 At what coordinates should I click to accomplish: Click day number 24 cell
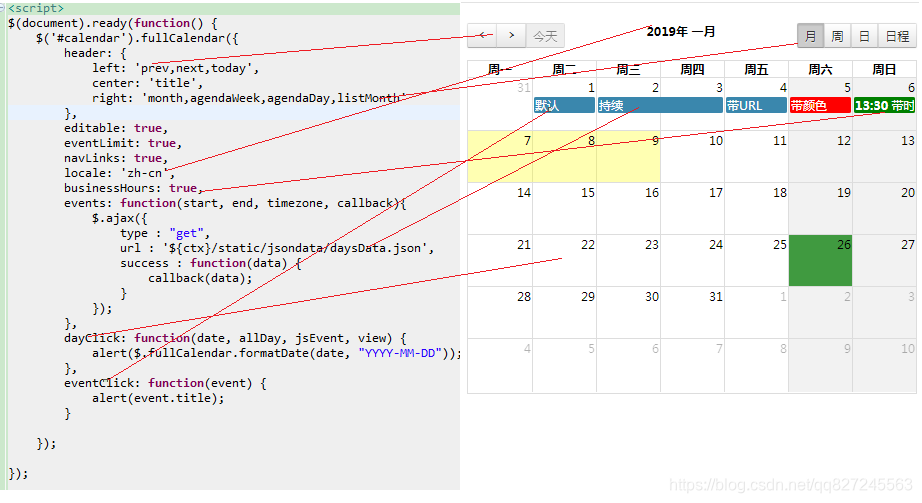[x=692, y=260]
